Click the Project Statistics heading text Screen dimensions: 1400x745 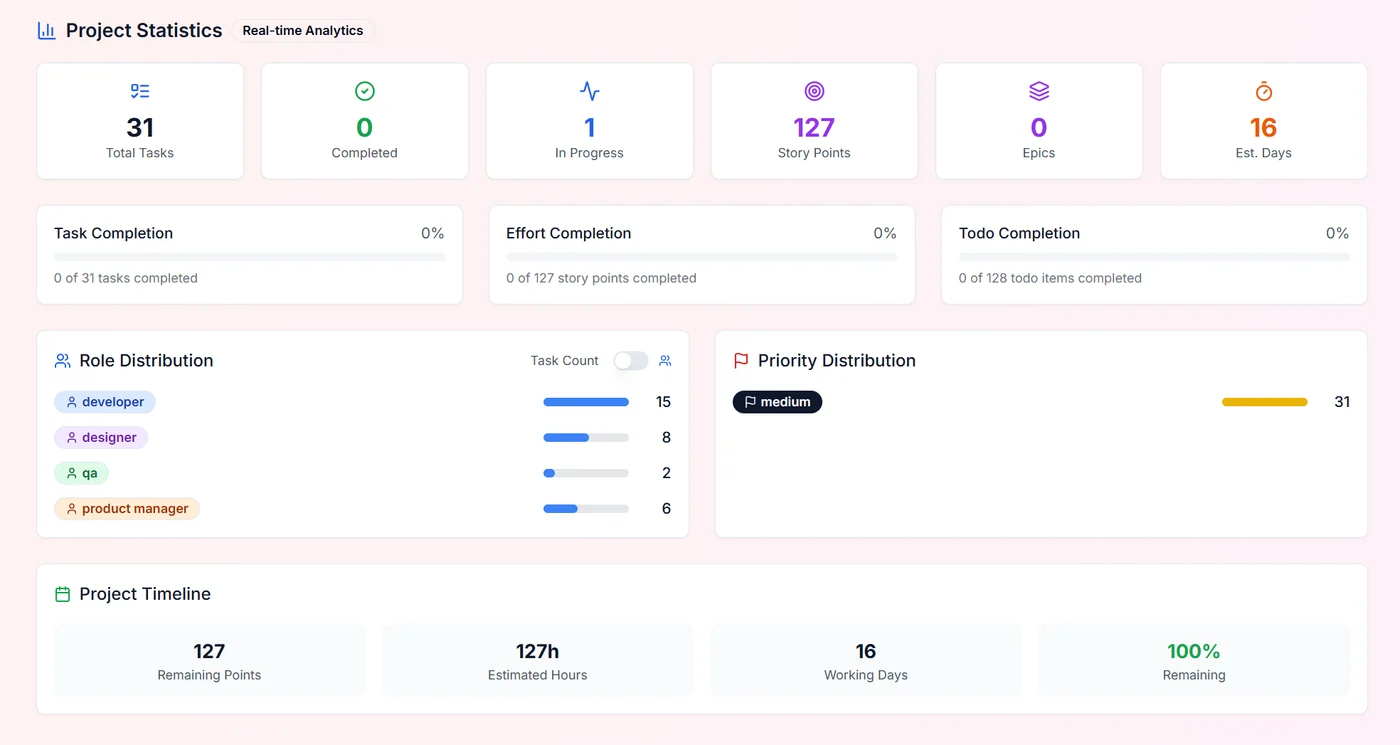[x=144, y=31]
